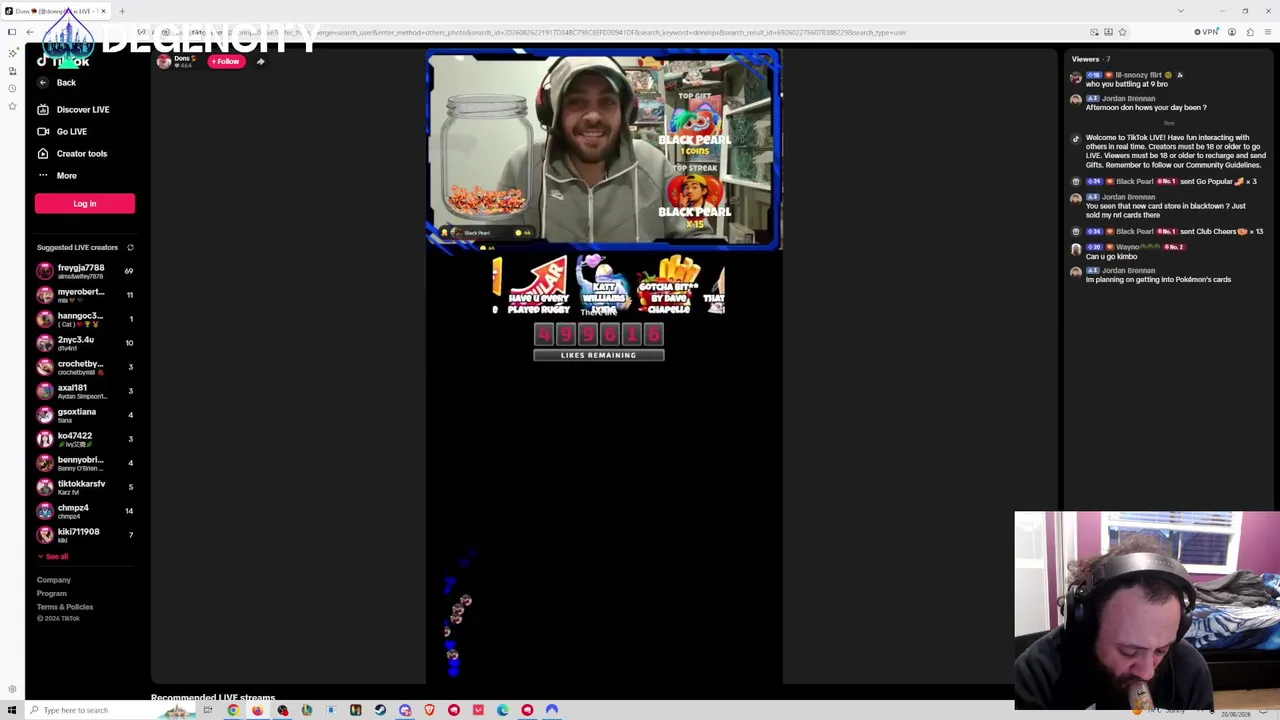The image size is (1280, 720).
Task: Select suggested creator ko47422
Action: [85, 439]
